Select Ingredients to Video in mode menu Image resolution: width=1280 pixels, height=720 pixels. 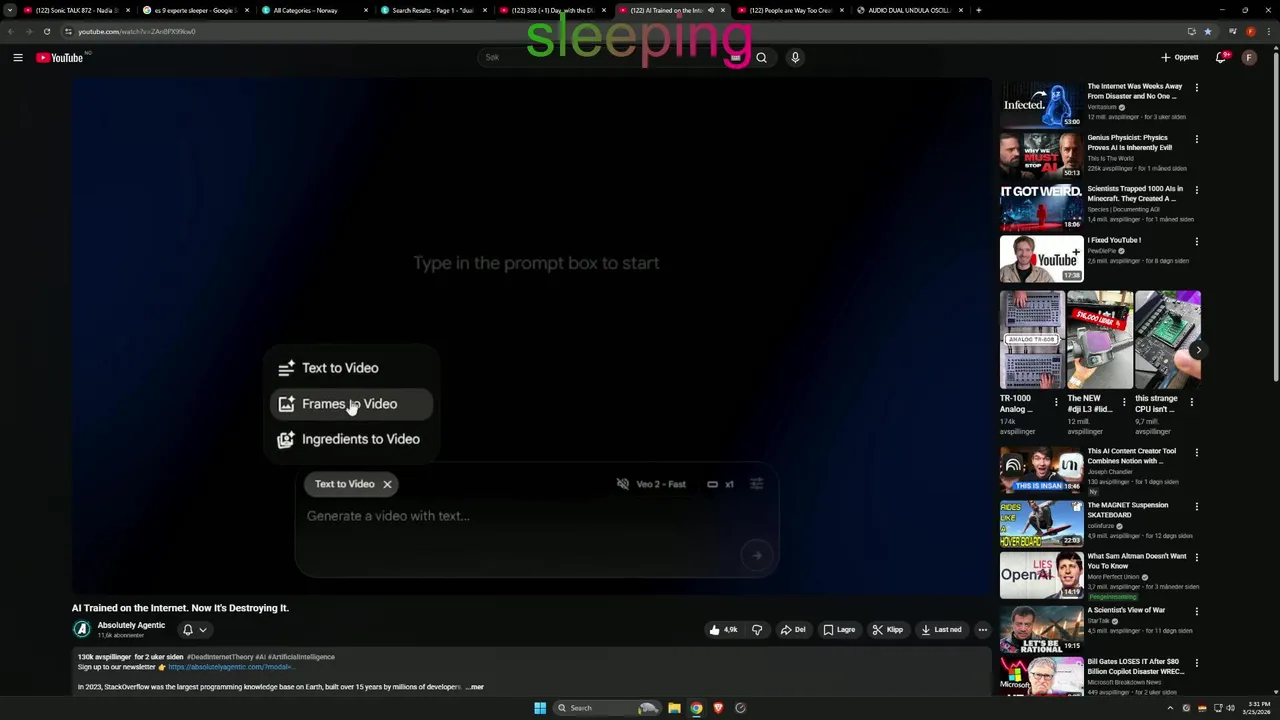[x=351, y=439]
